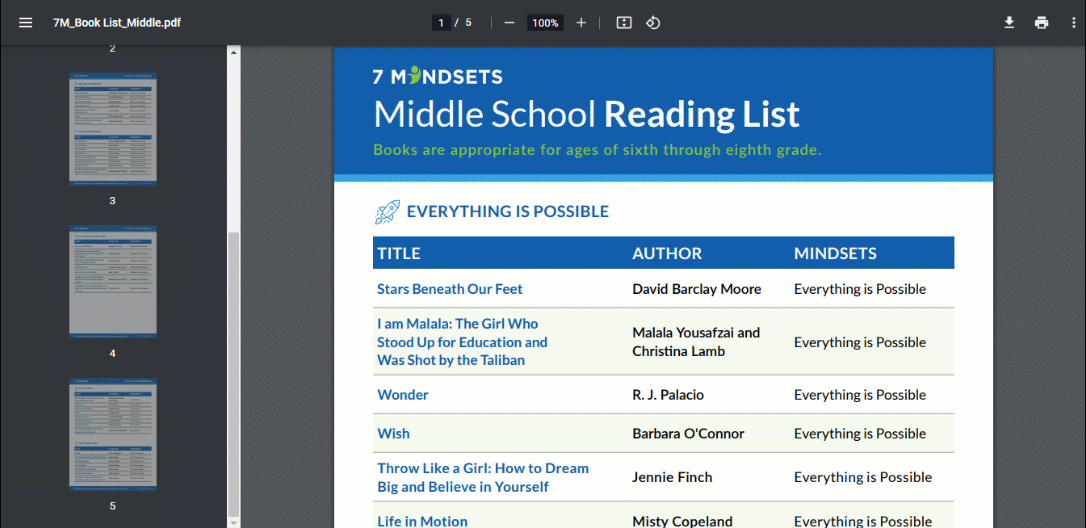Open the Life in Motion link
This screenshot has width=1086, height=528.
coord(422,521)
